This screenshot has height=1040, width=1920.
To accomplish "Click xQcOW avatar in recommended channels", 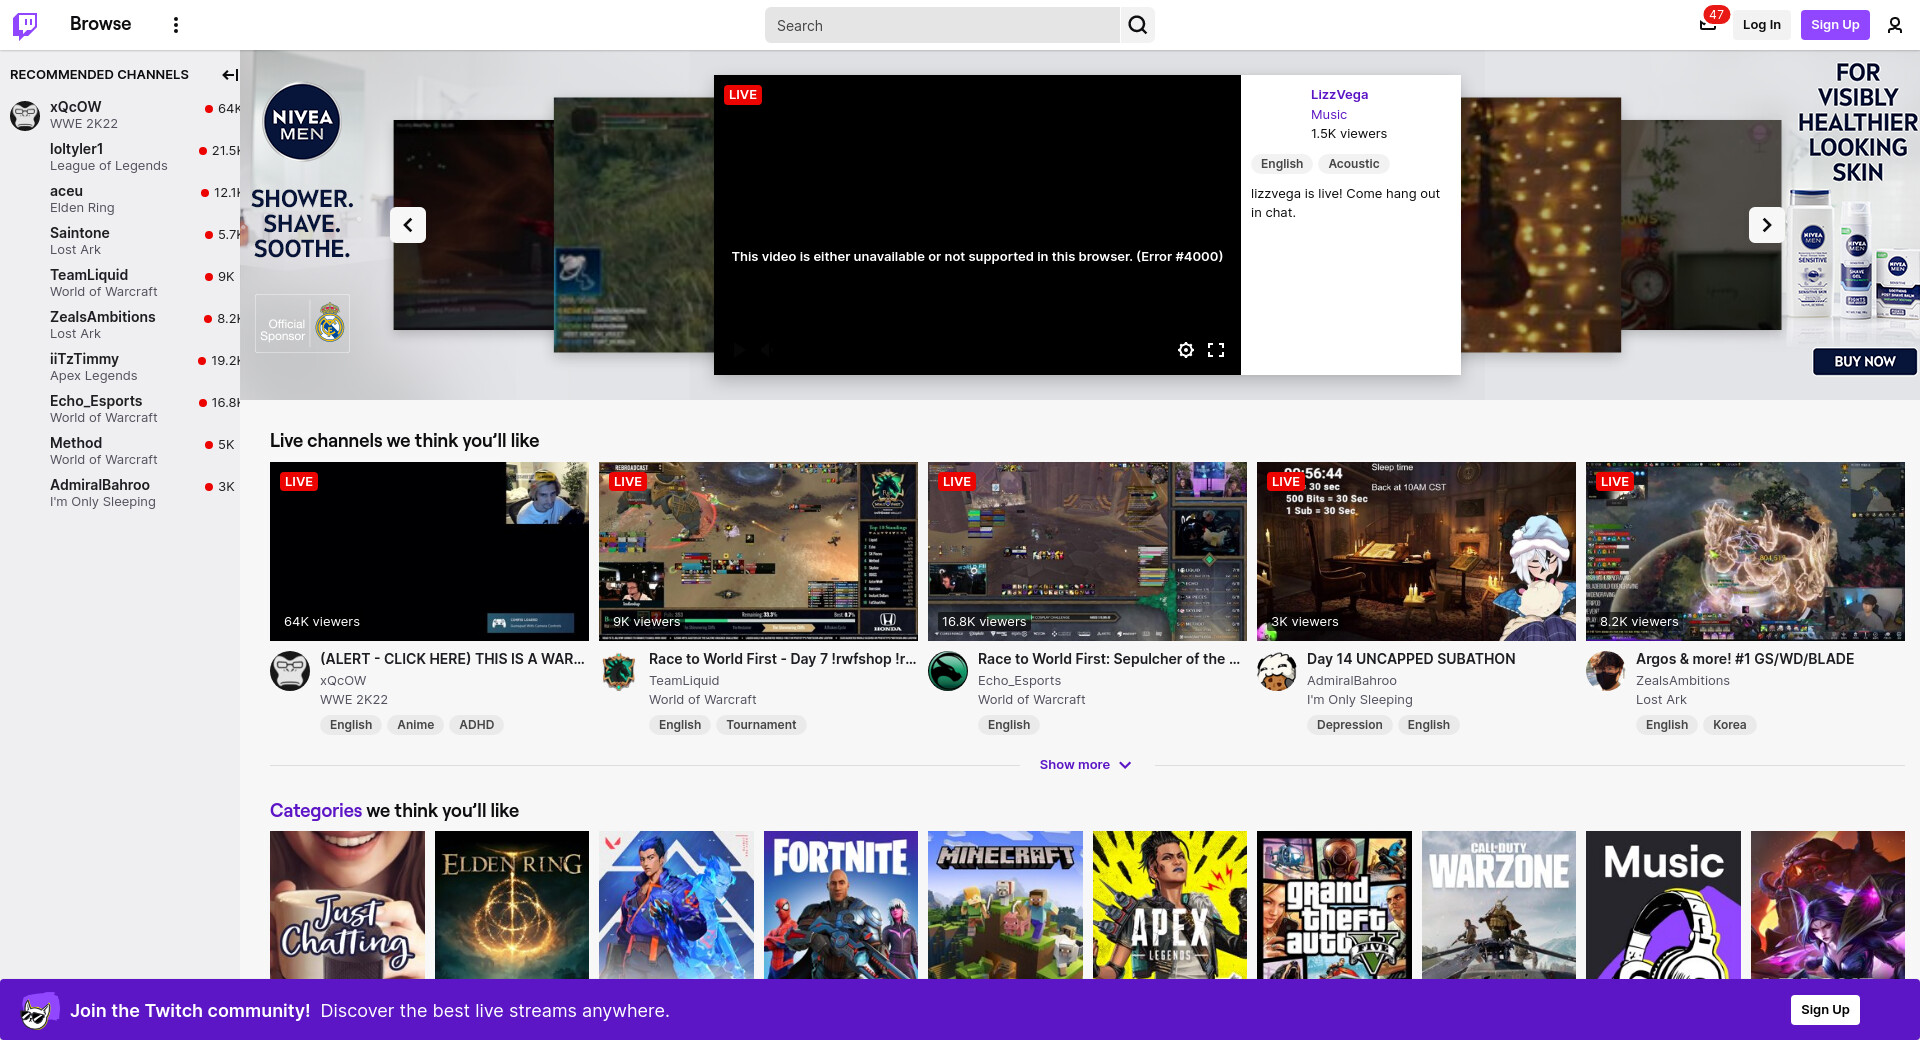I will tap(25, 115).
